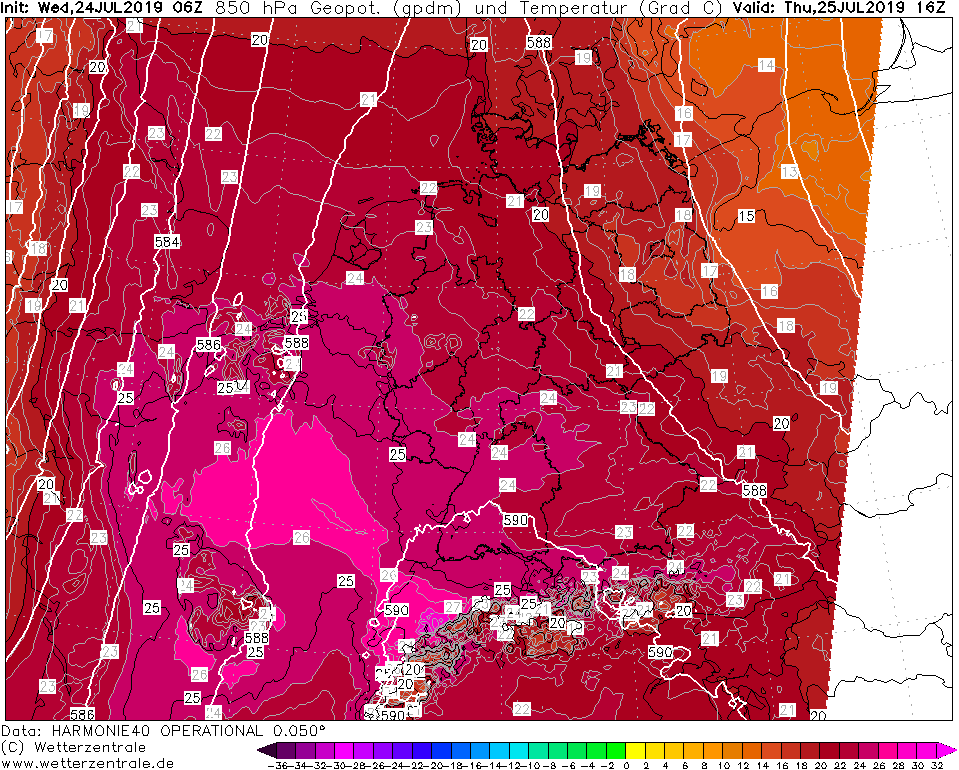Screen dimensions: 959x770
Task: Click the '0' legend tick label
Action: coord(626,765)
